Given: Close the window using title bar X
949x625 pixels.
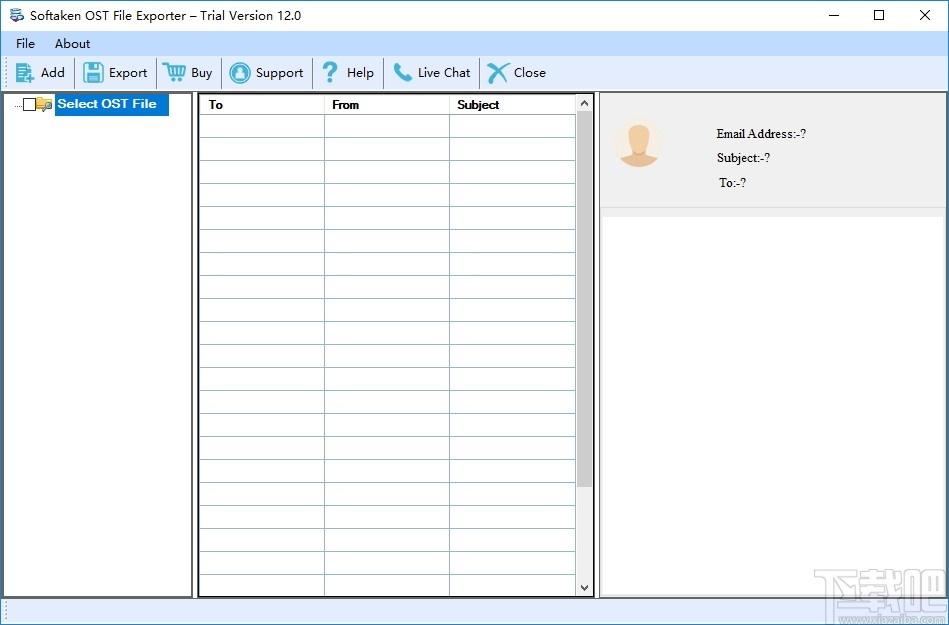Looking at the screenshot, I should tap(925, 16).
